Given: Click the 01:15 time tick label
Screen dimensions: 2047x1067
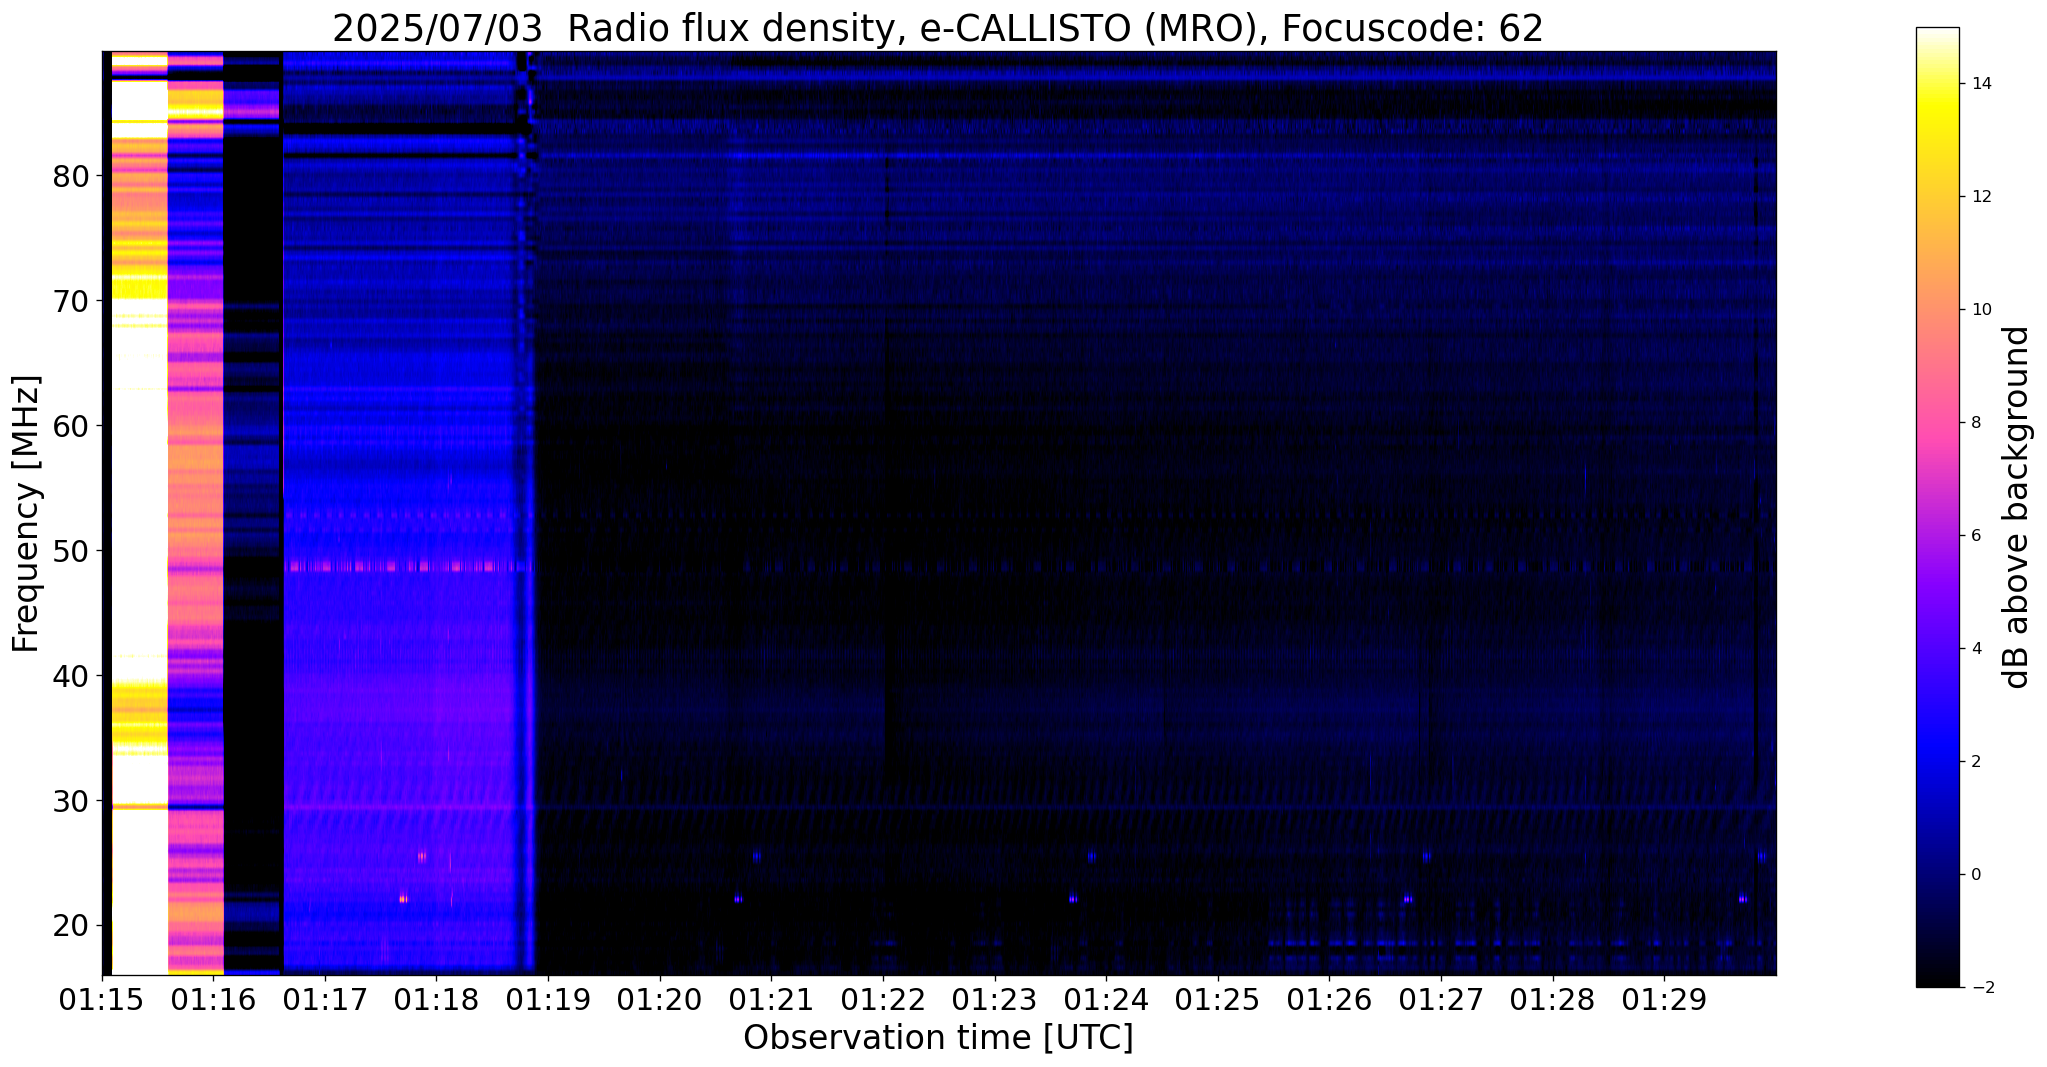Looking at the screenshot, I should pyautogui.click(x=102, y=998).
